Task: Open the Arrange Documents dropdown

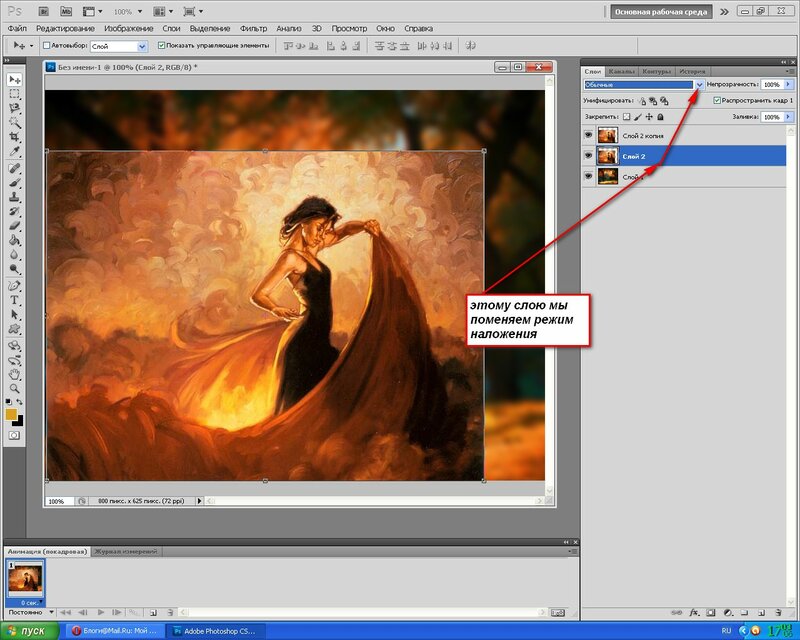Action: pos(163,11)
